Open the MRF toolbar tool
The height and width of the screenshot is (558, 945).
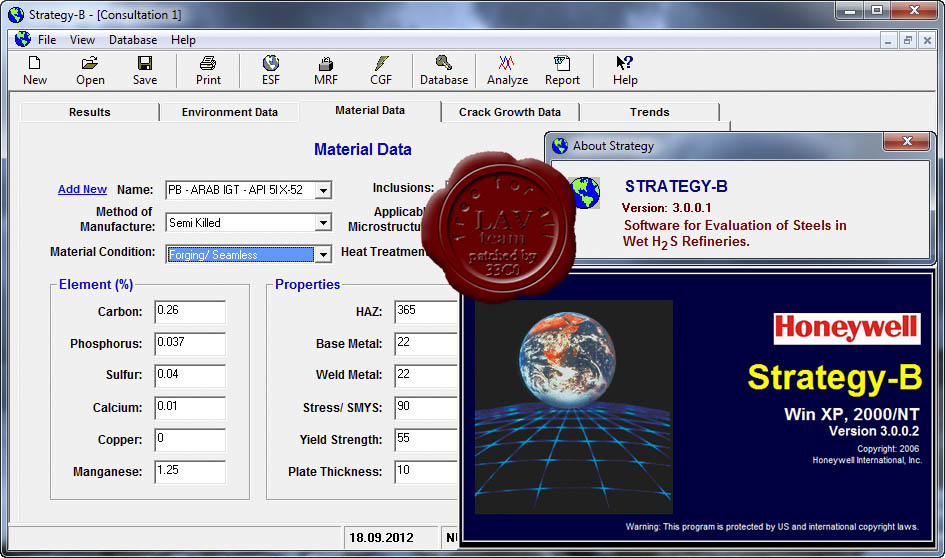326,70
